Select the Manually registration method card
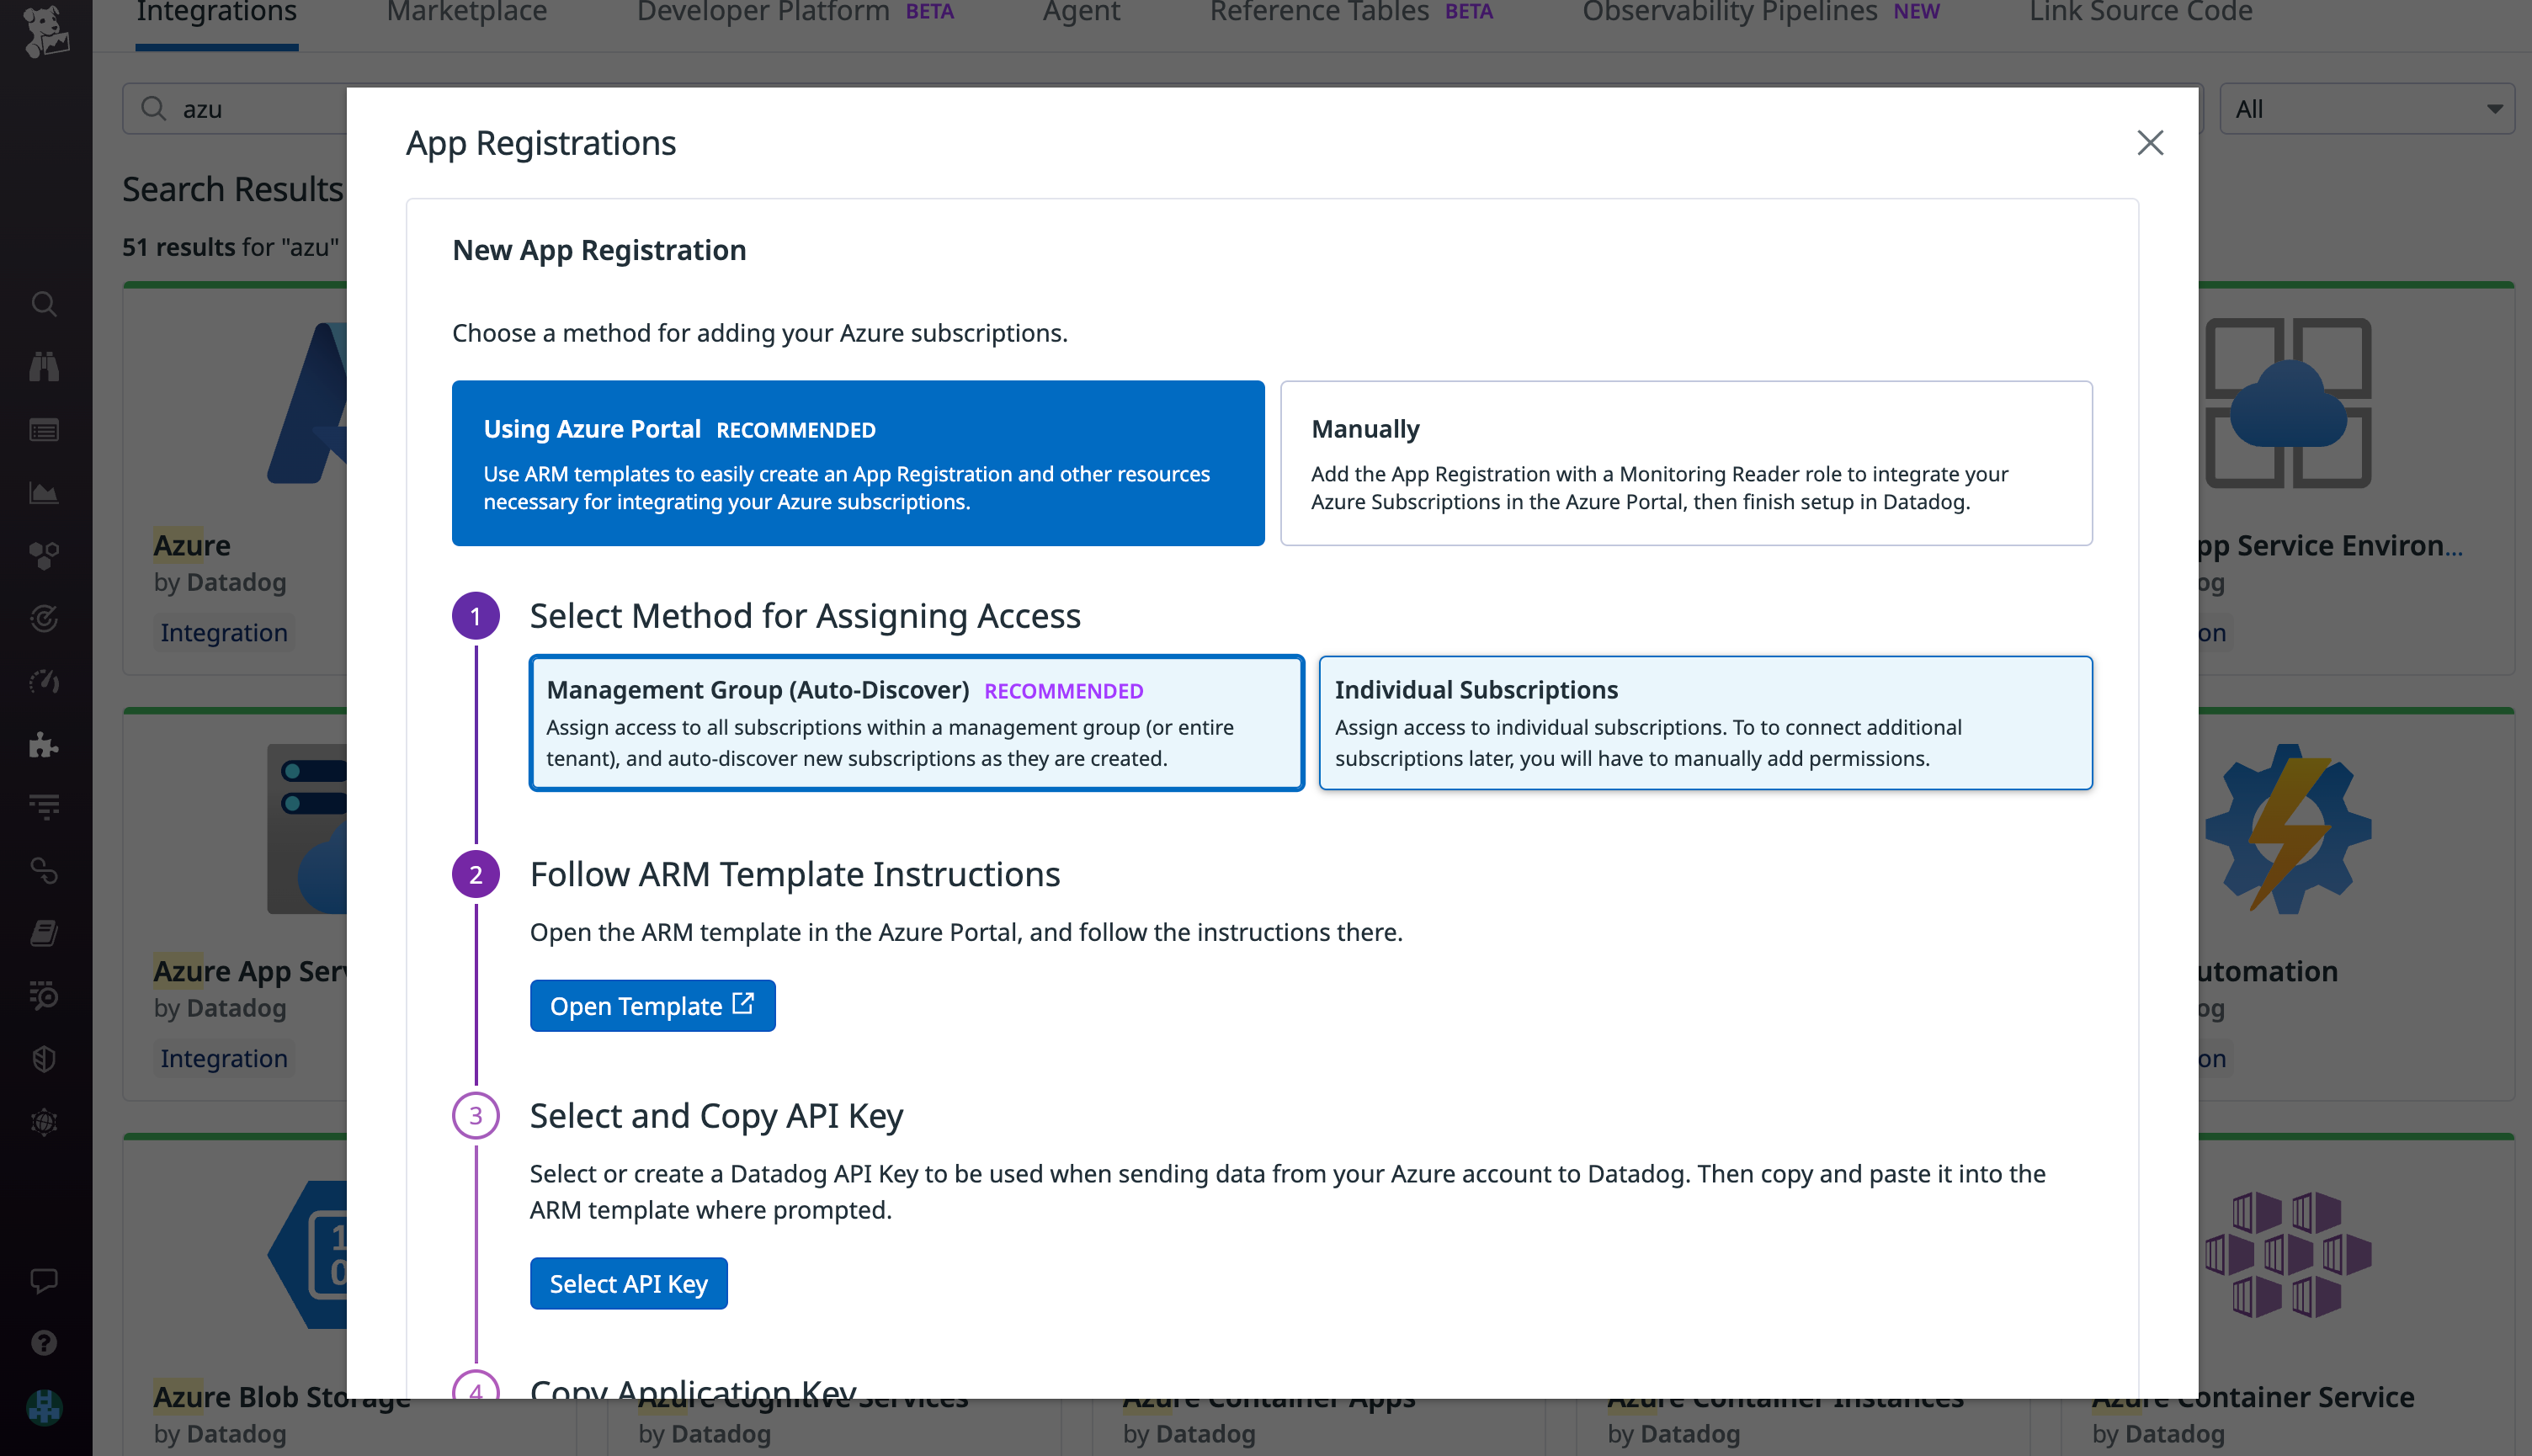 [x=1686, y=462]
